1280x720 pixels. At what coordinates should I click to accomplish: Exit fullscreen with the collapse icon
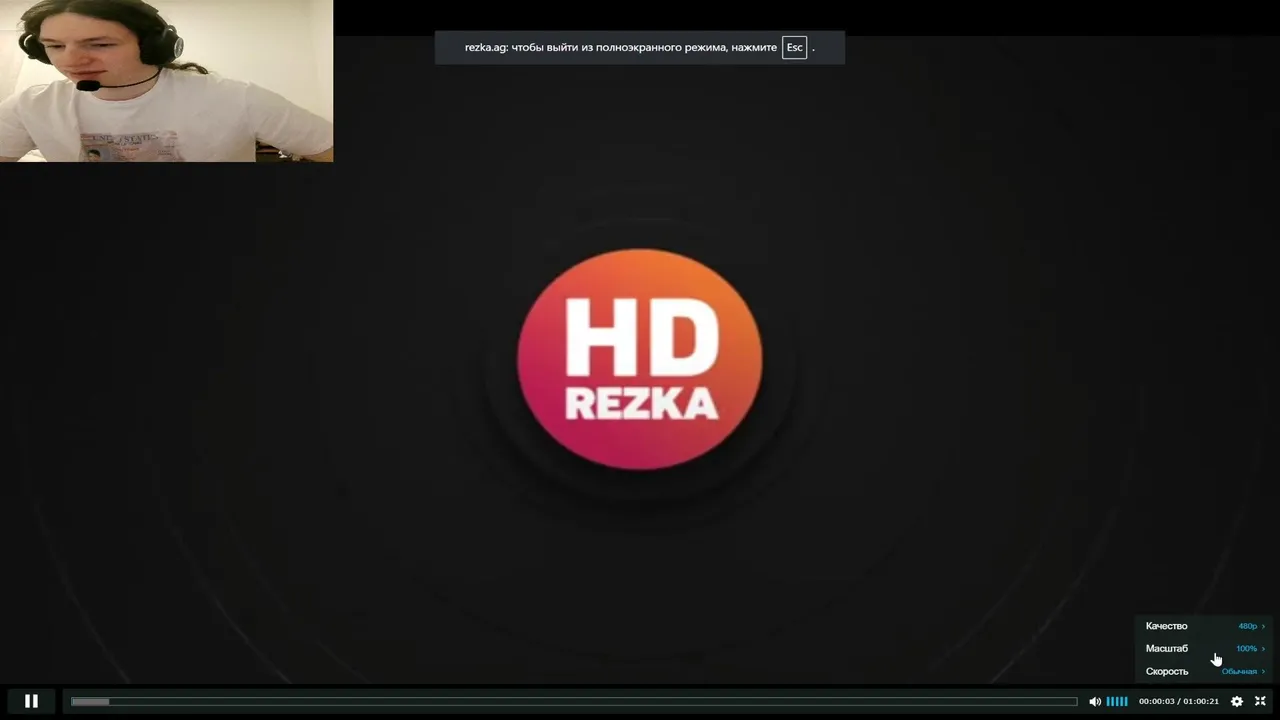click(x=1261, y=702)
